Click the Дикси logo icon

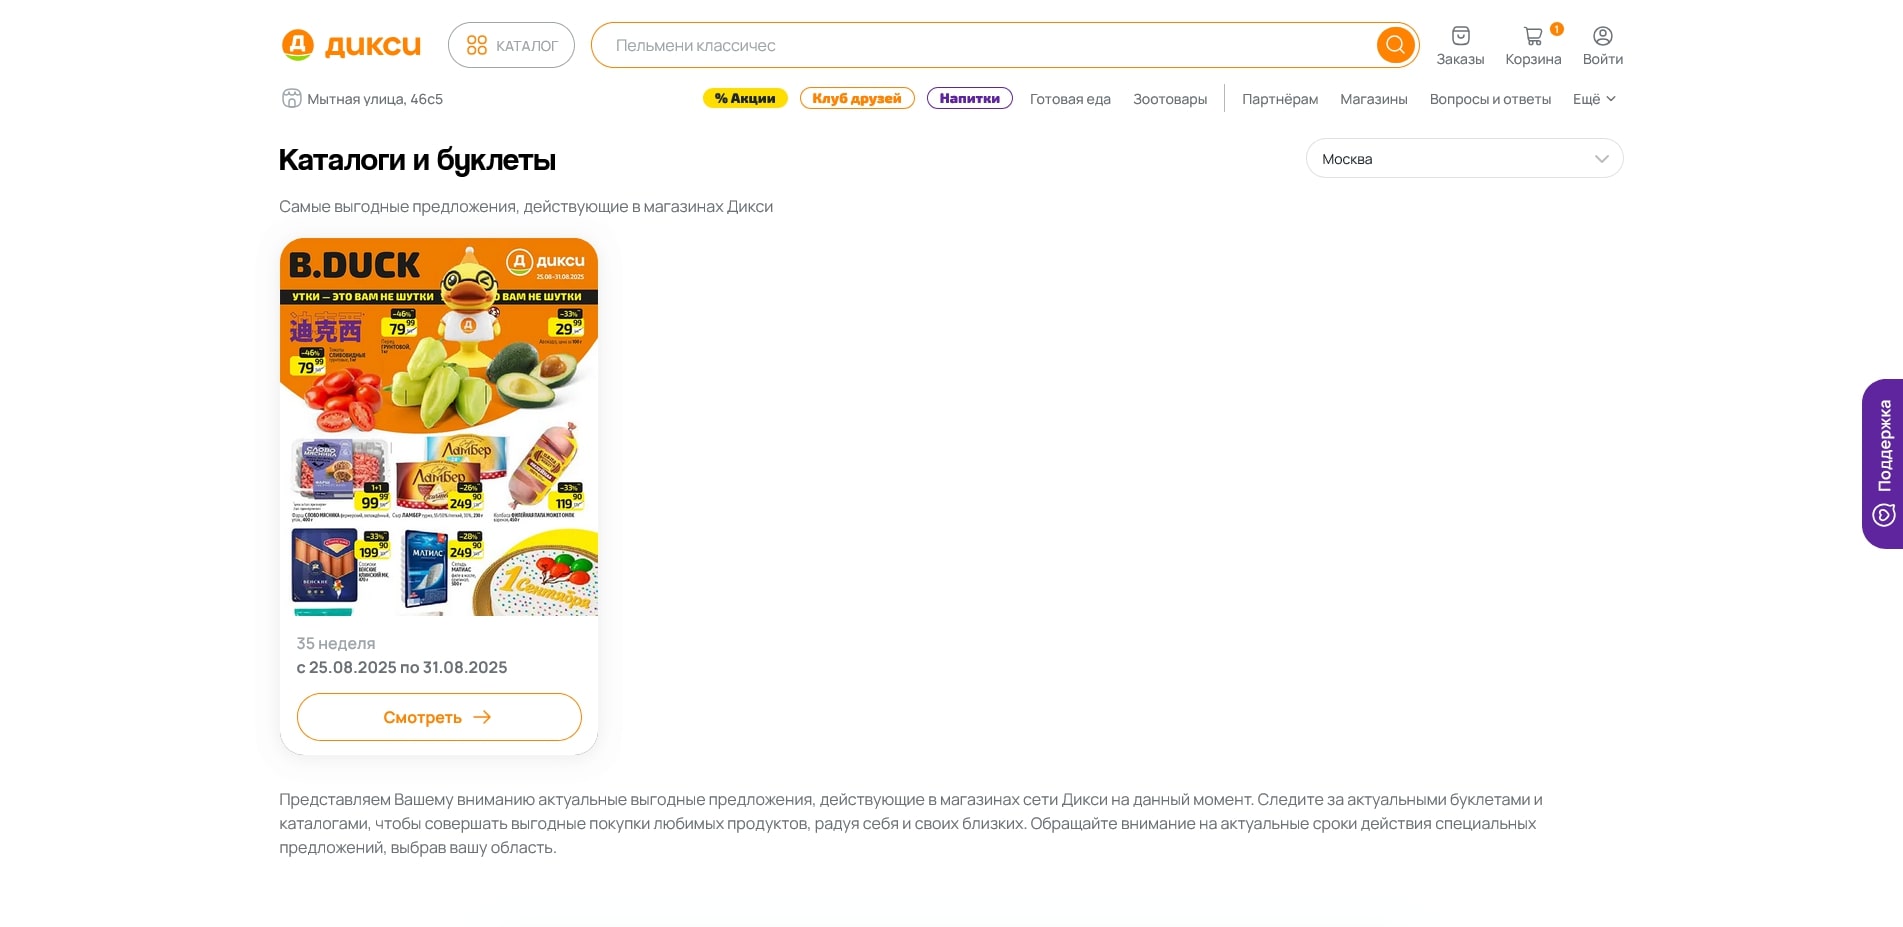298,45
